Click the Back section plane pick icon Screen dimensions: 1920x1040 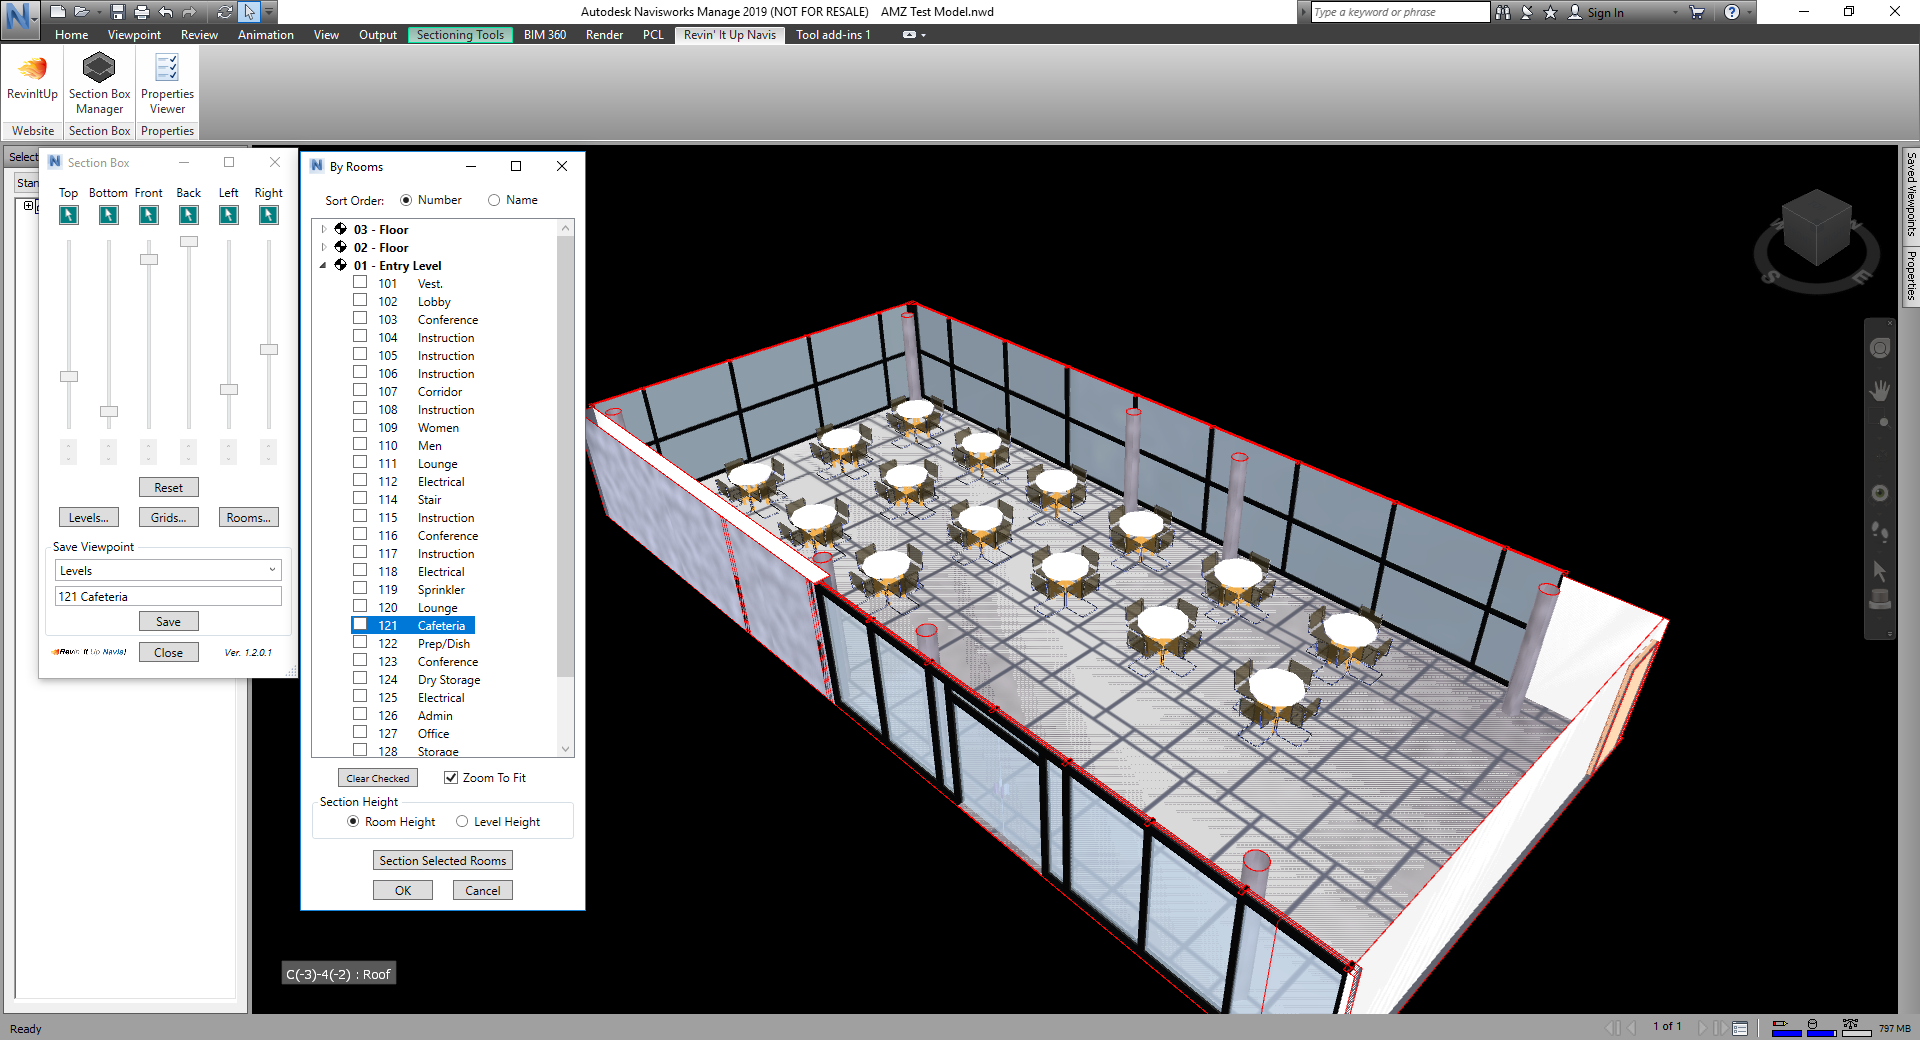[x=188, y=215]
